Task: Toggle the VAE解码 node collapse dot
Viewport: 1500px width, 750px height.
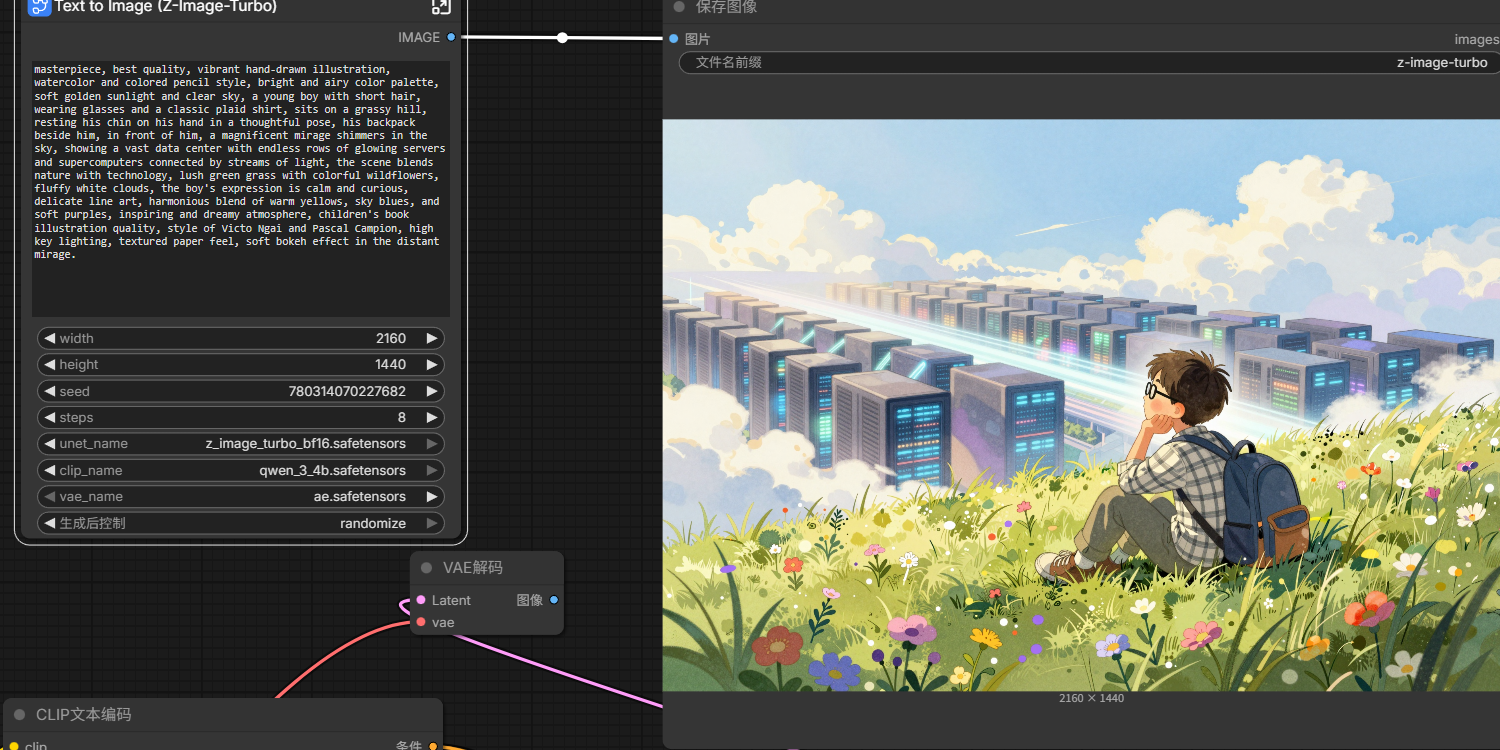Action: pyautogui.click(x=426, y=568)
